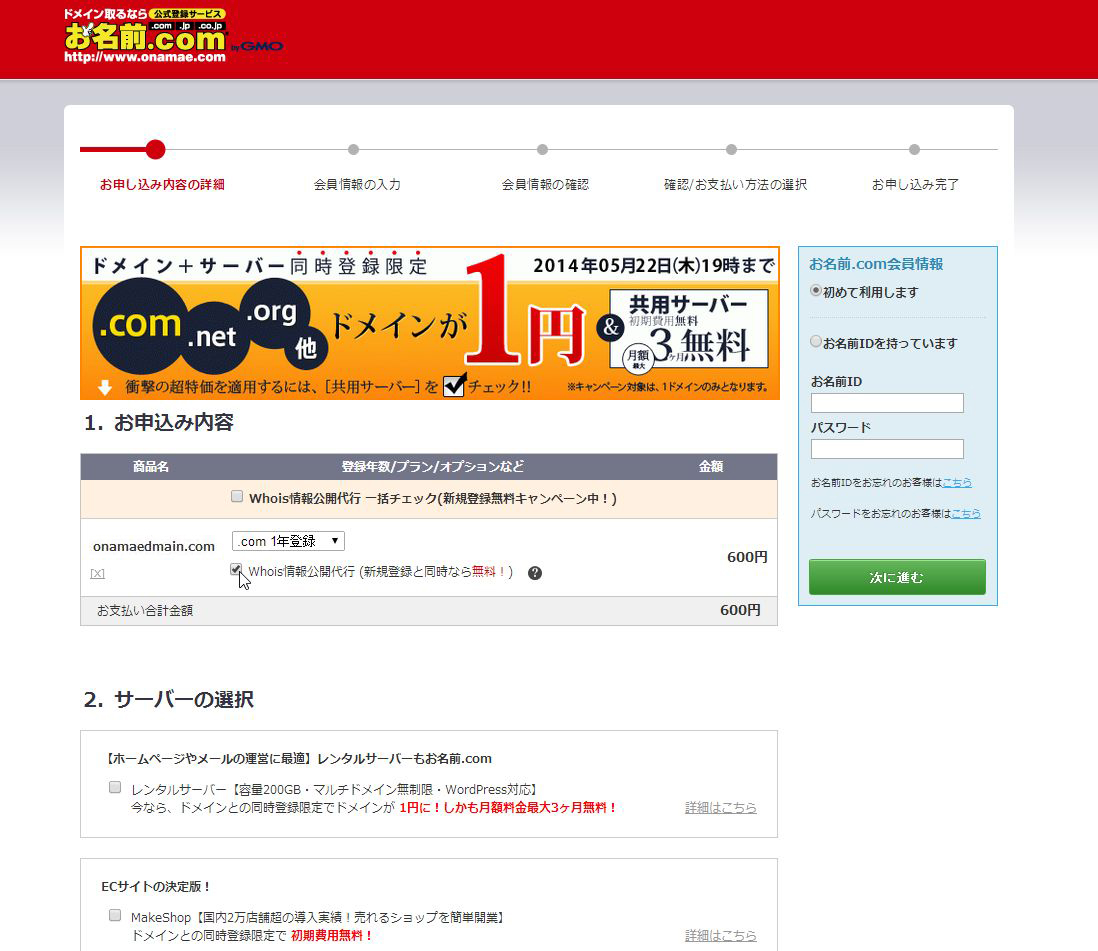Click the お支払い合計金額 label
Screen dimensions: 1098x951
(145, 611)
